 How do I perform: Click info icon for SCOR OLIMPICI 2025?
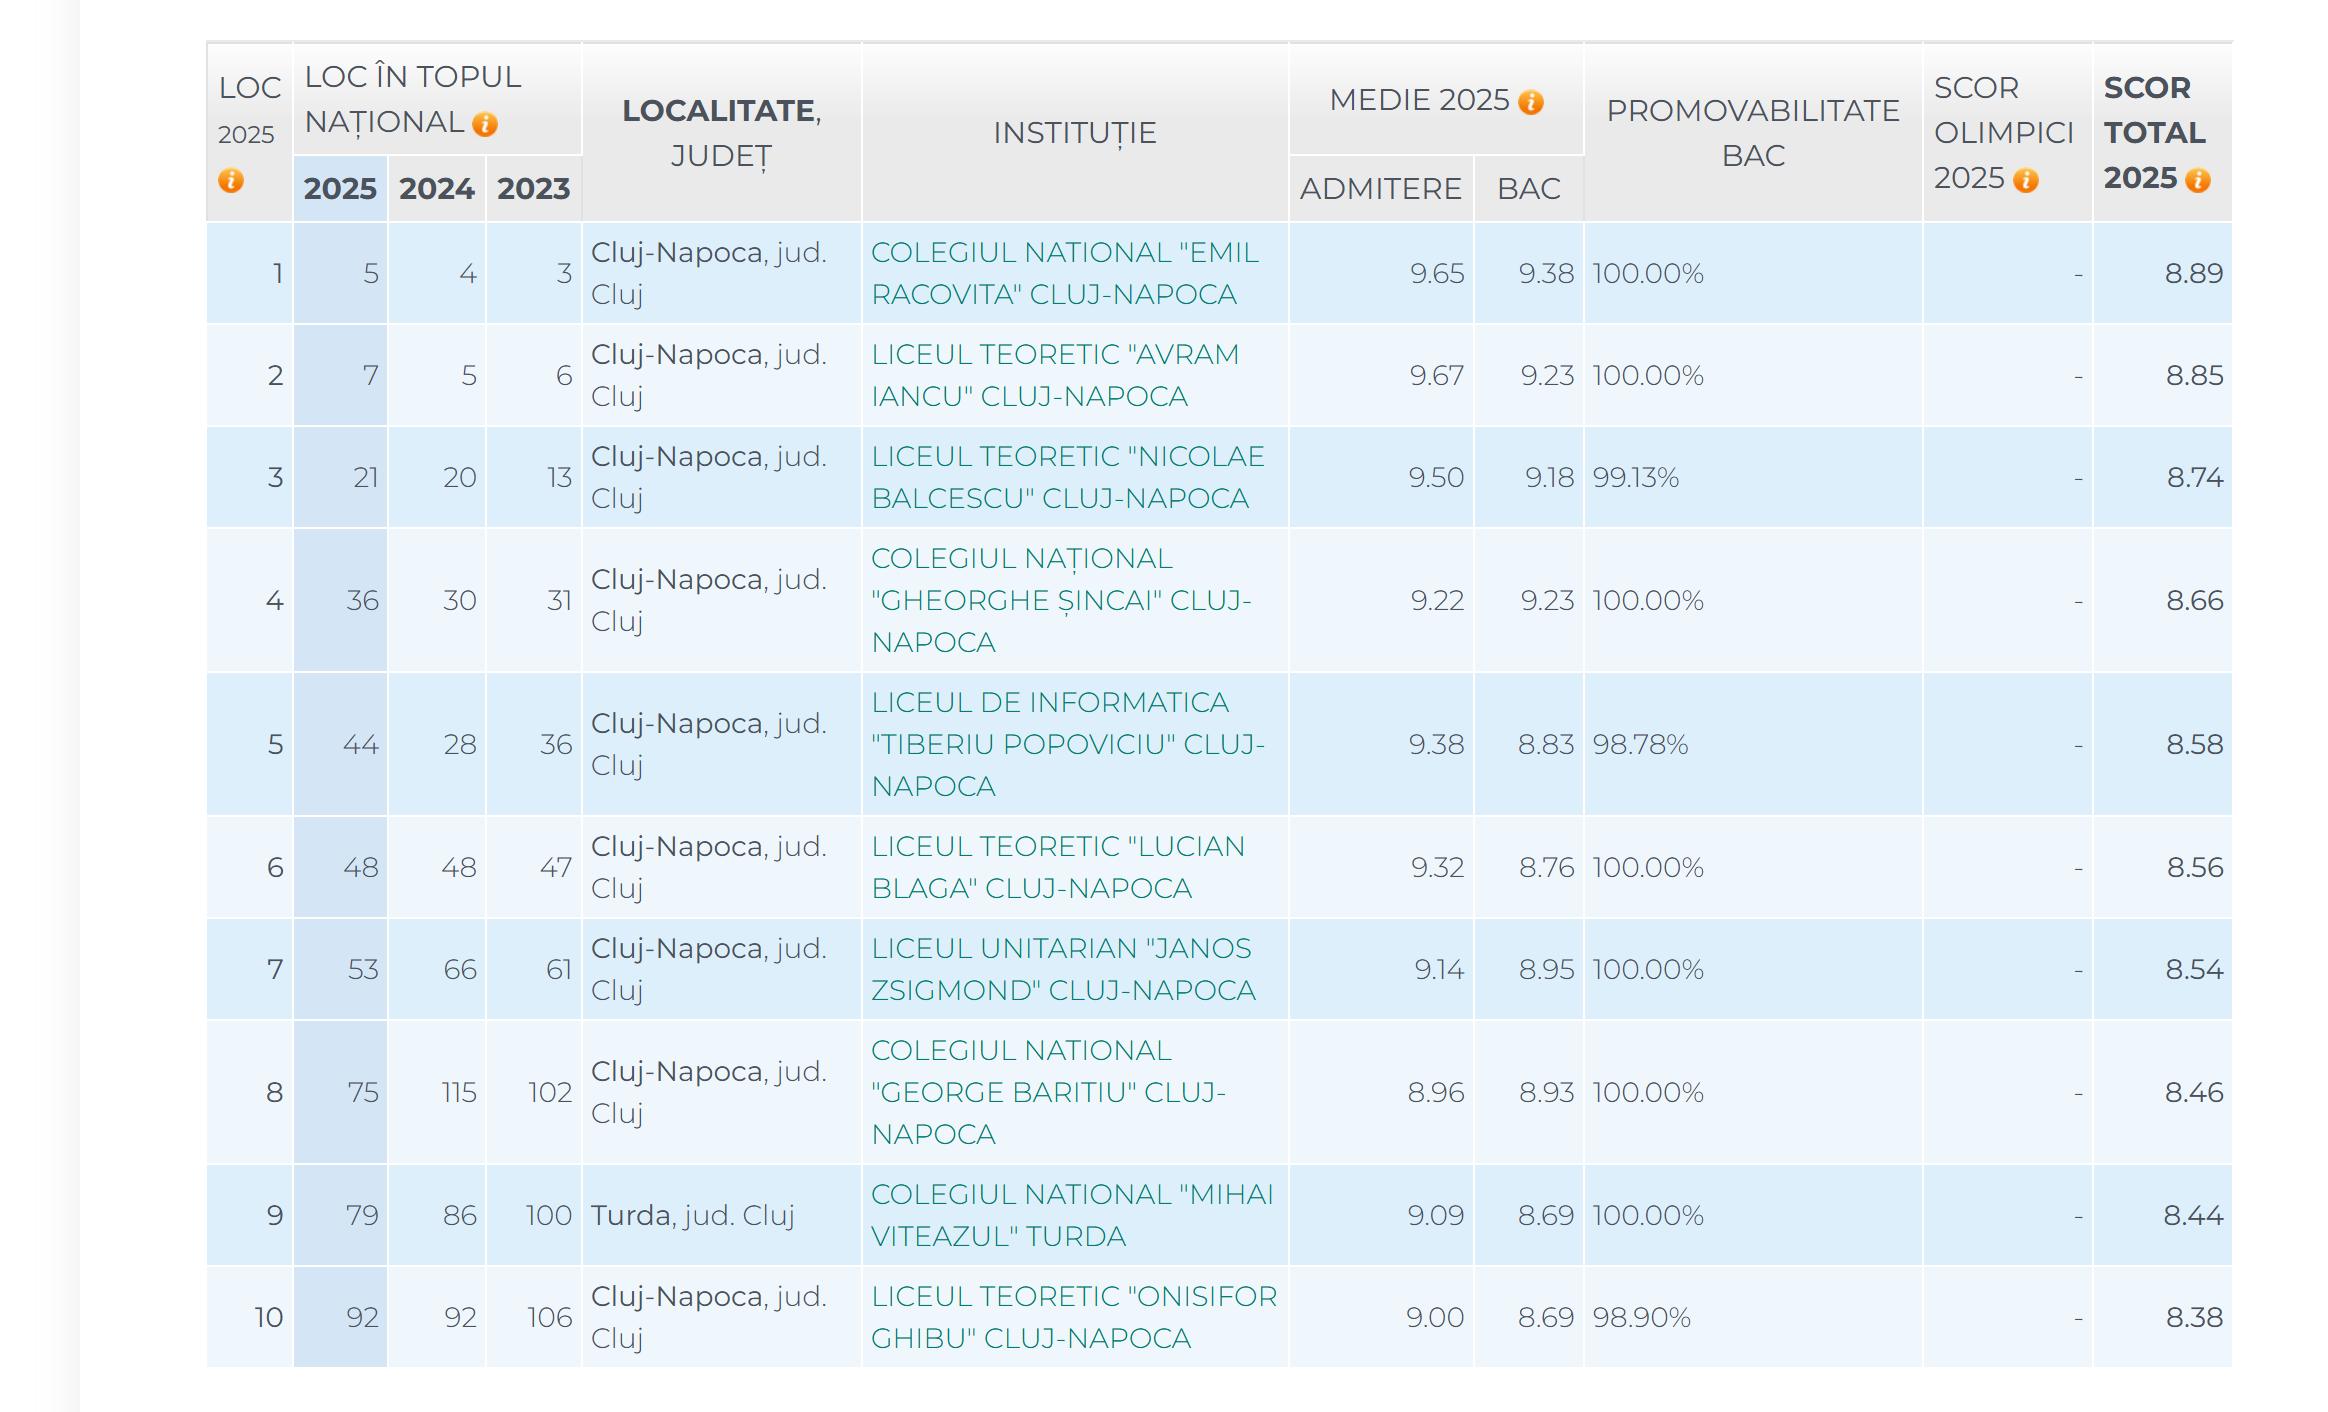tap(2026, 180)
